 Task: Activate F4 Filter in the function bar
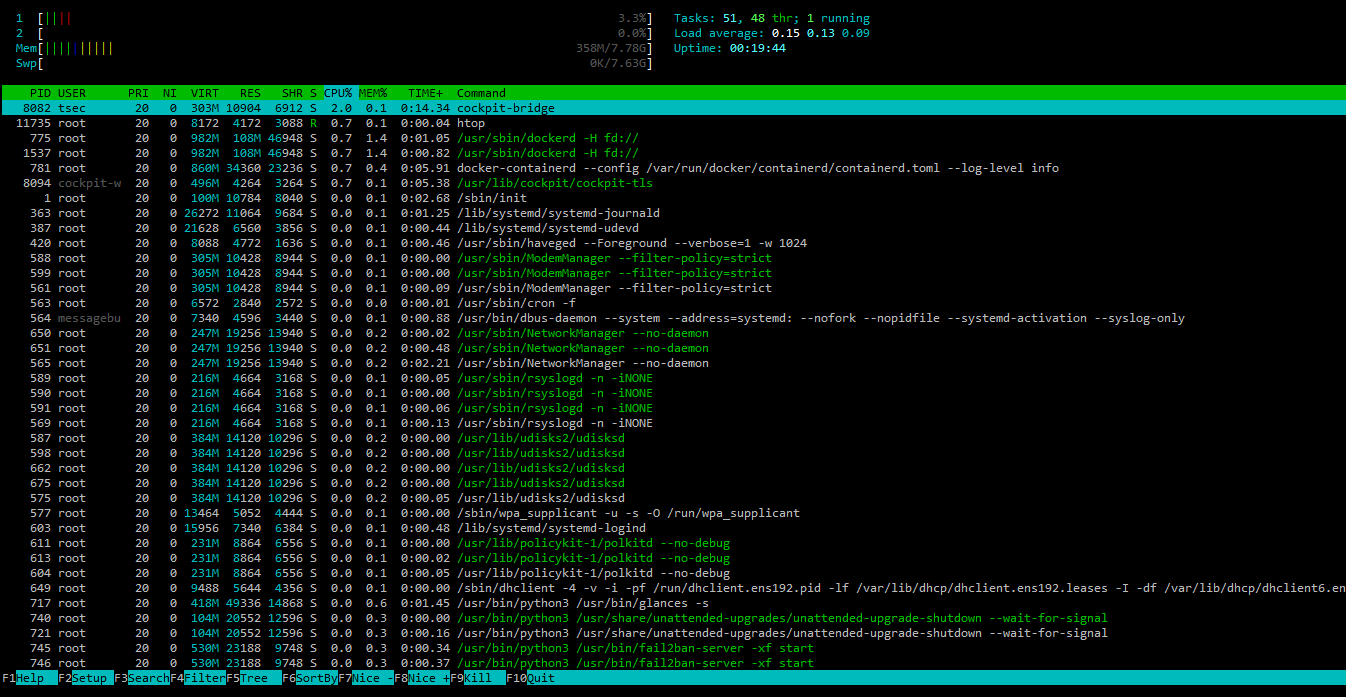pyautogui.click(x=197, y=678)
